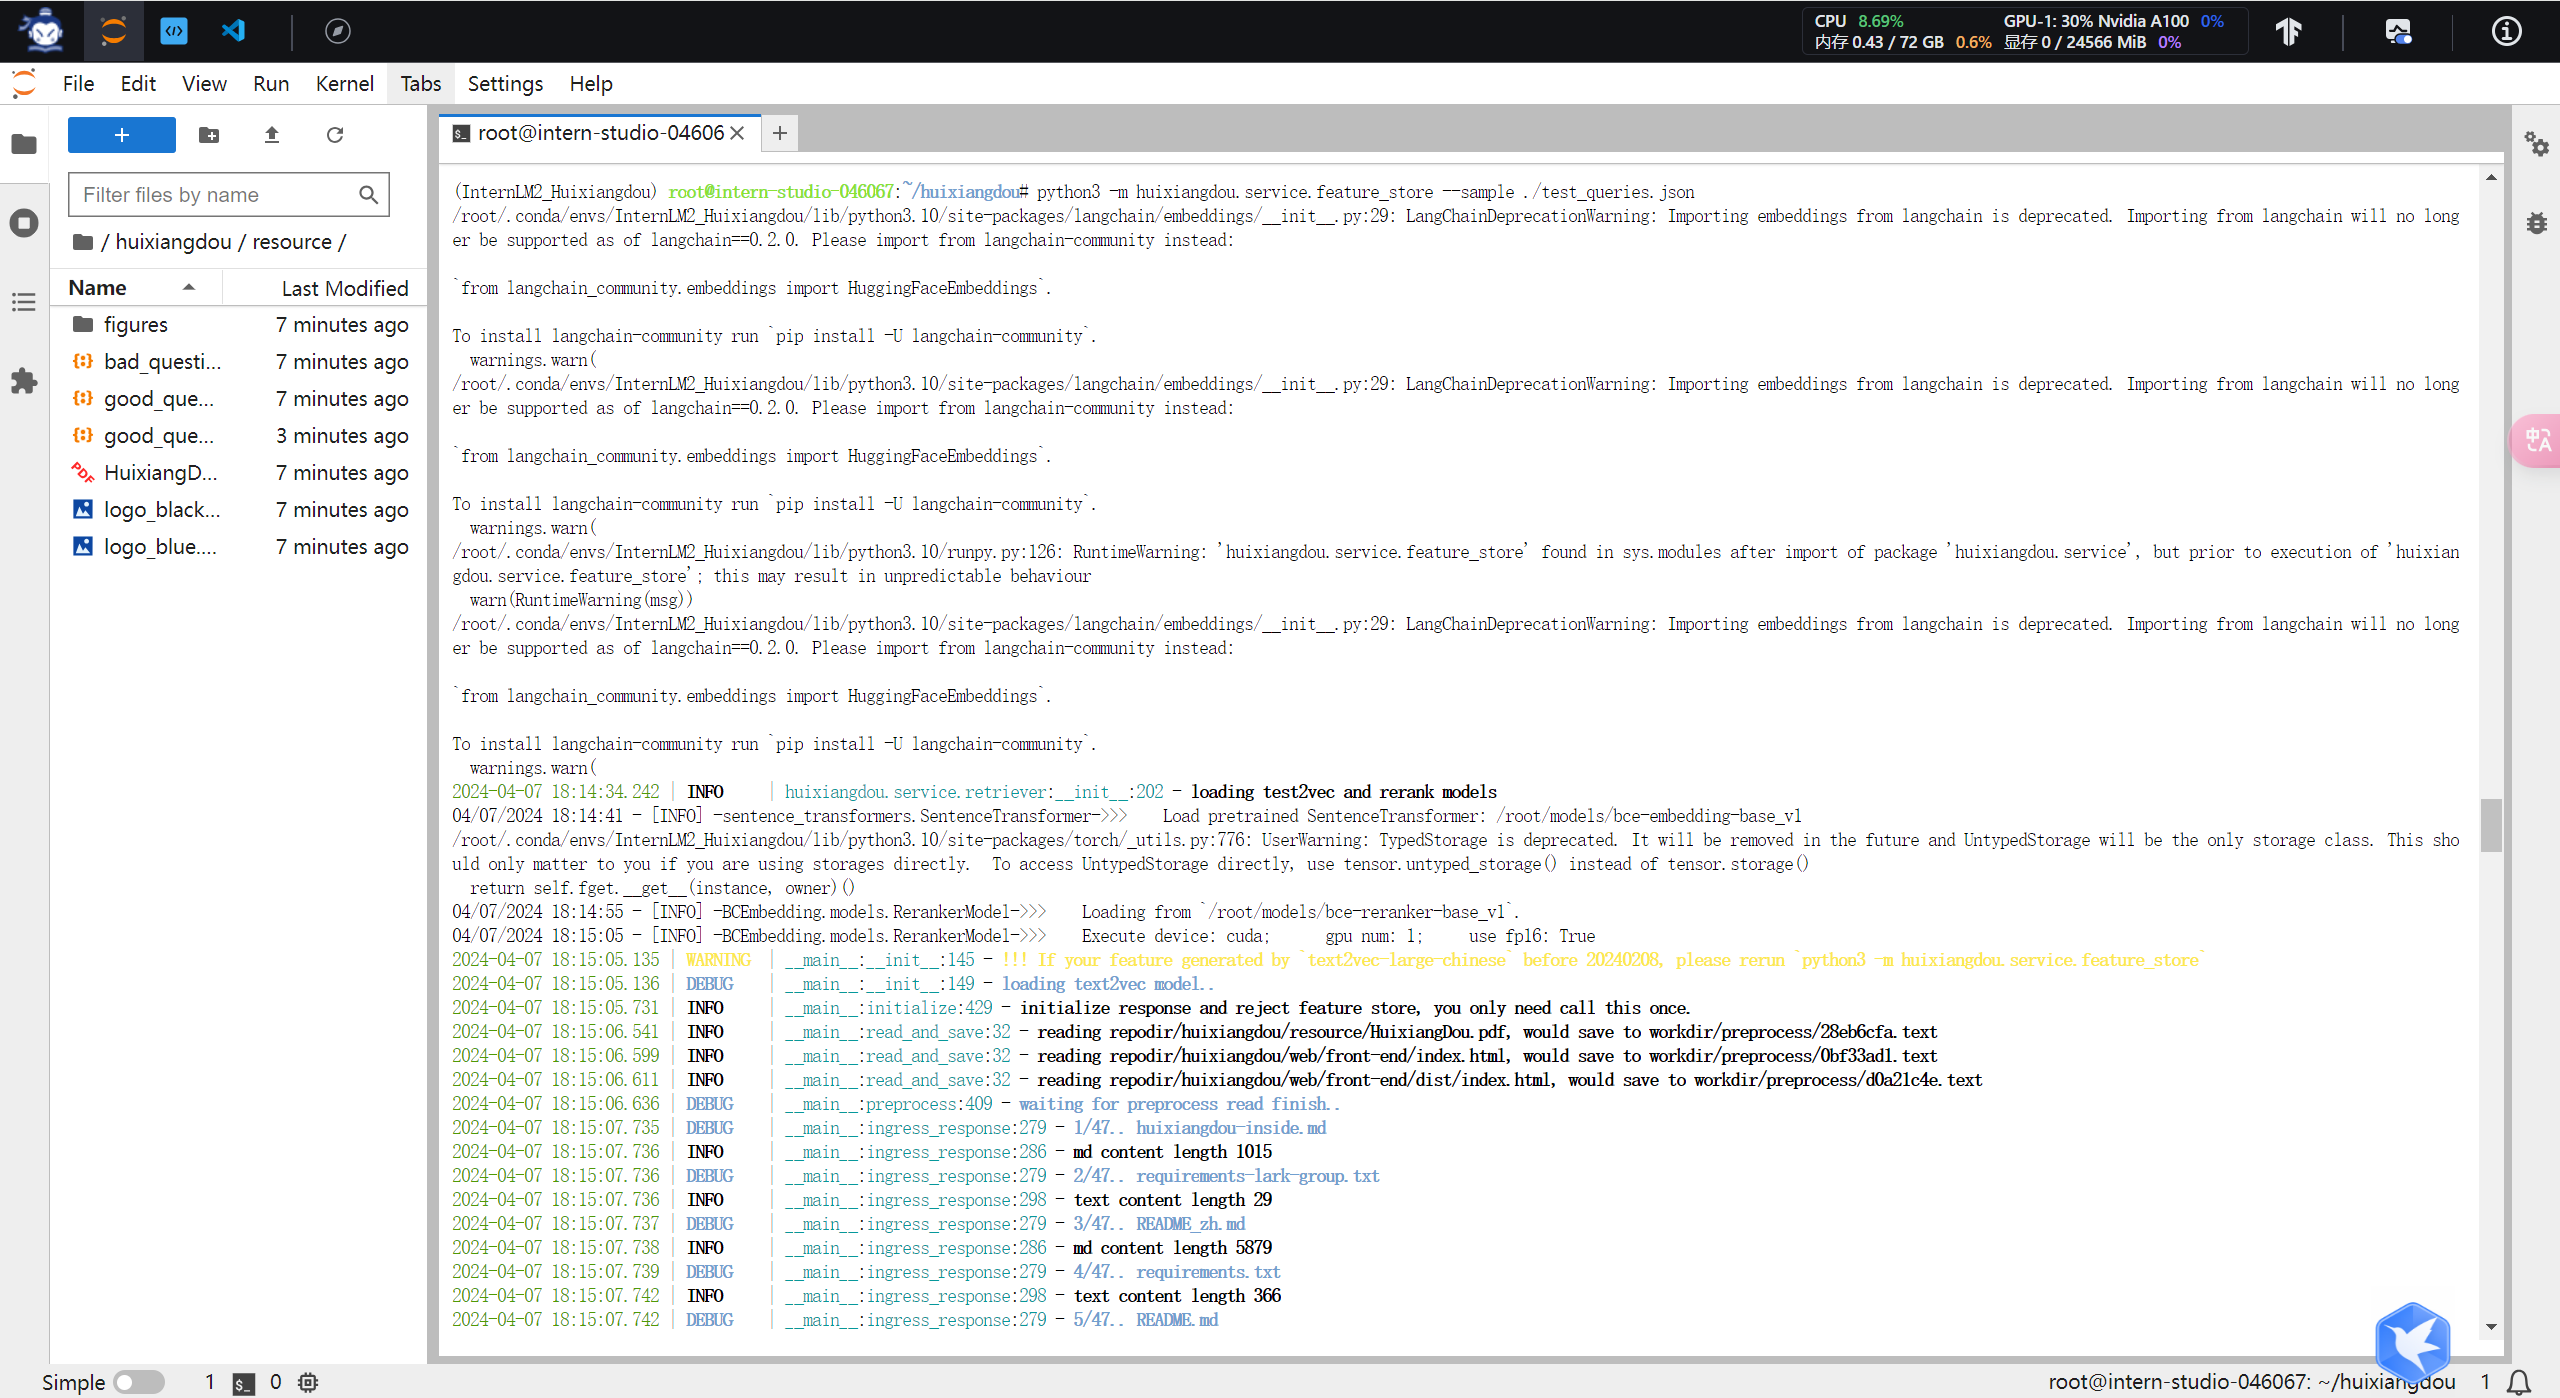Open the info circle icon
This screenshot has height=1398, width=2560.
pyautogui.click(x=2506, y=31)
